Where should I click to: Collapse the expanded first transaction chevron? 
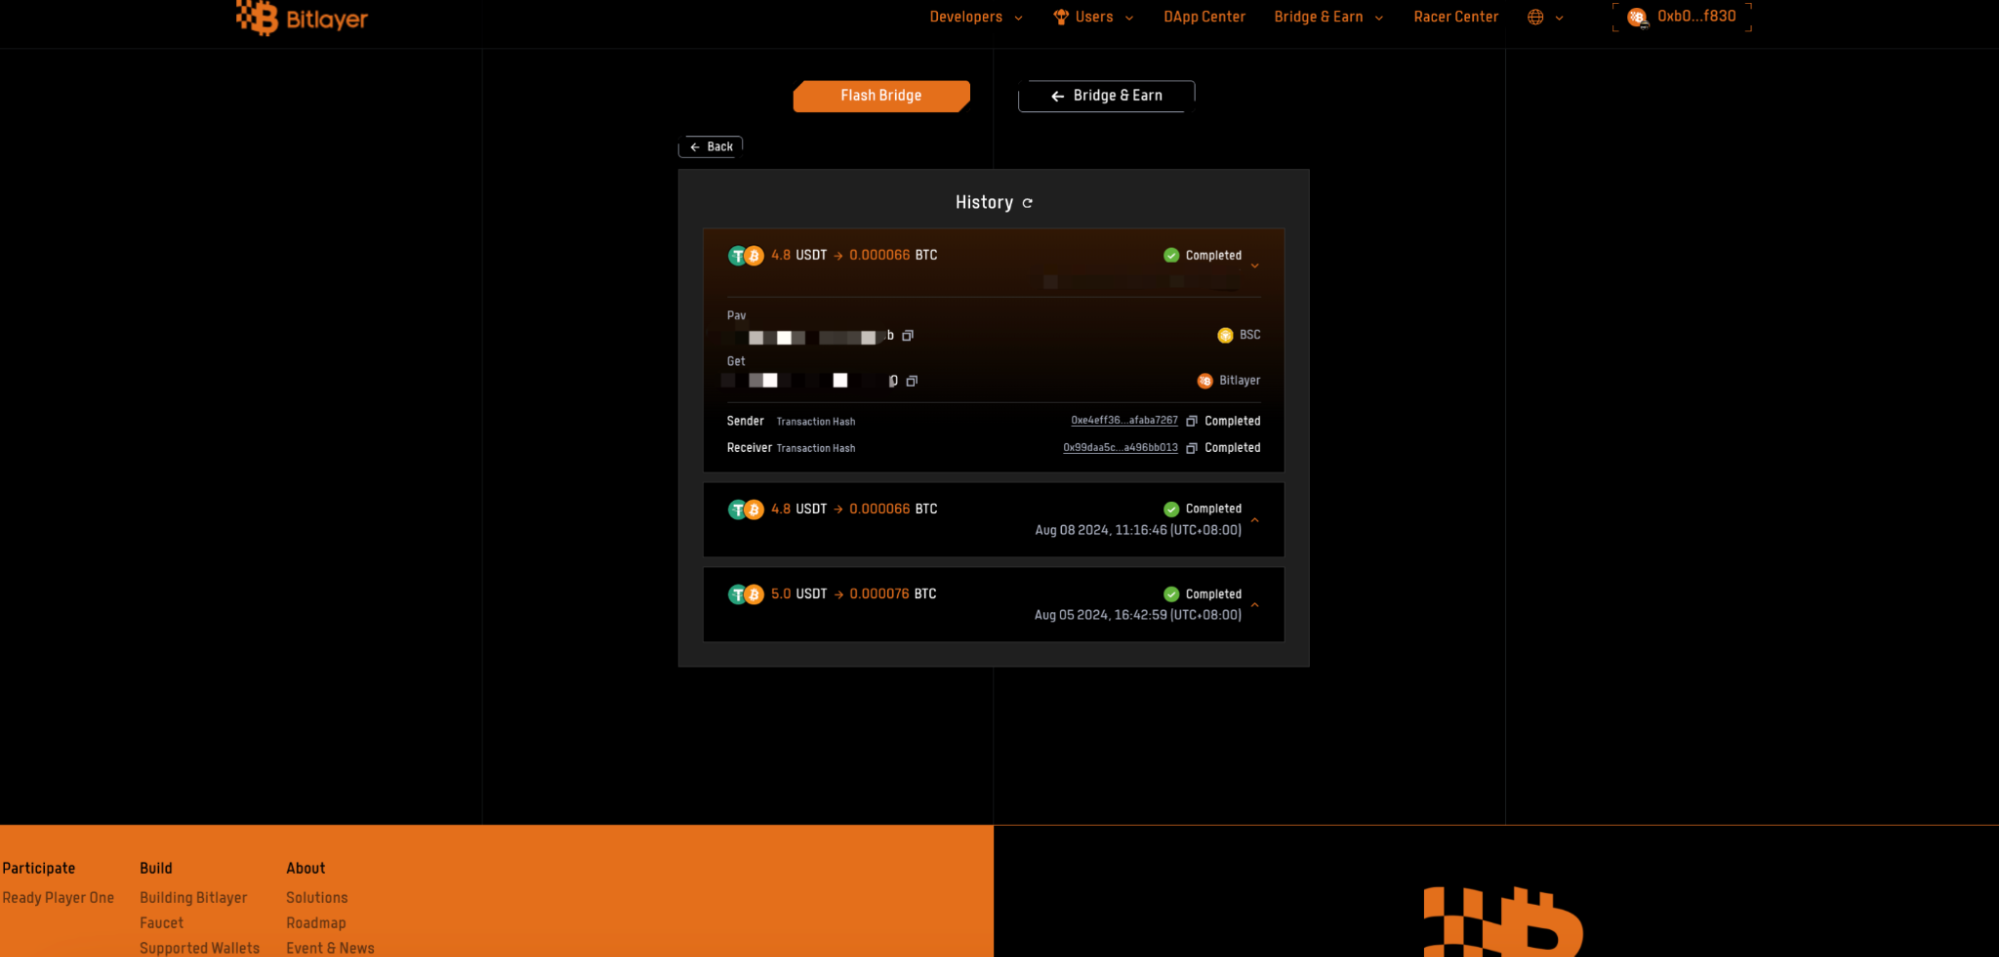(1254, 266)
